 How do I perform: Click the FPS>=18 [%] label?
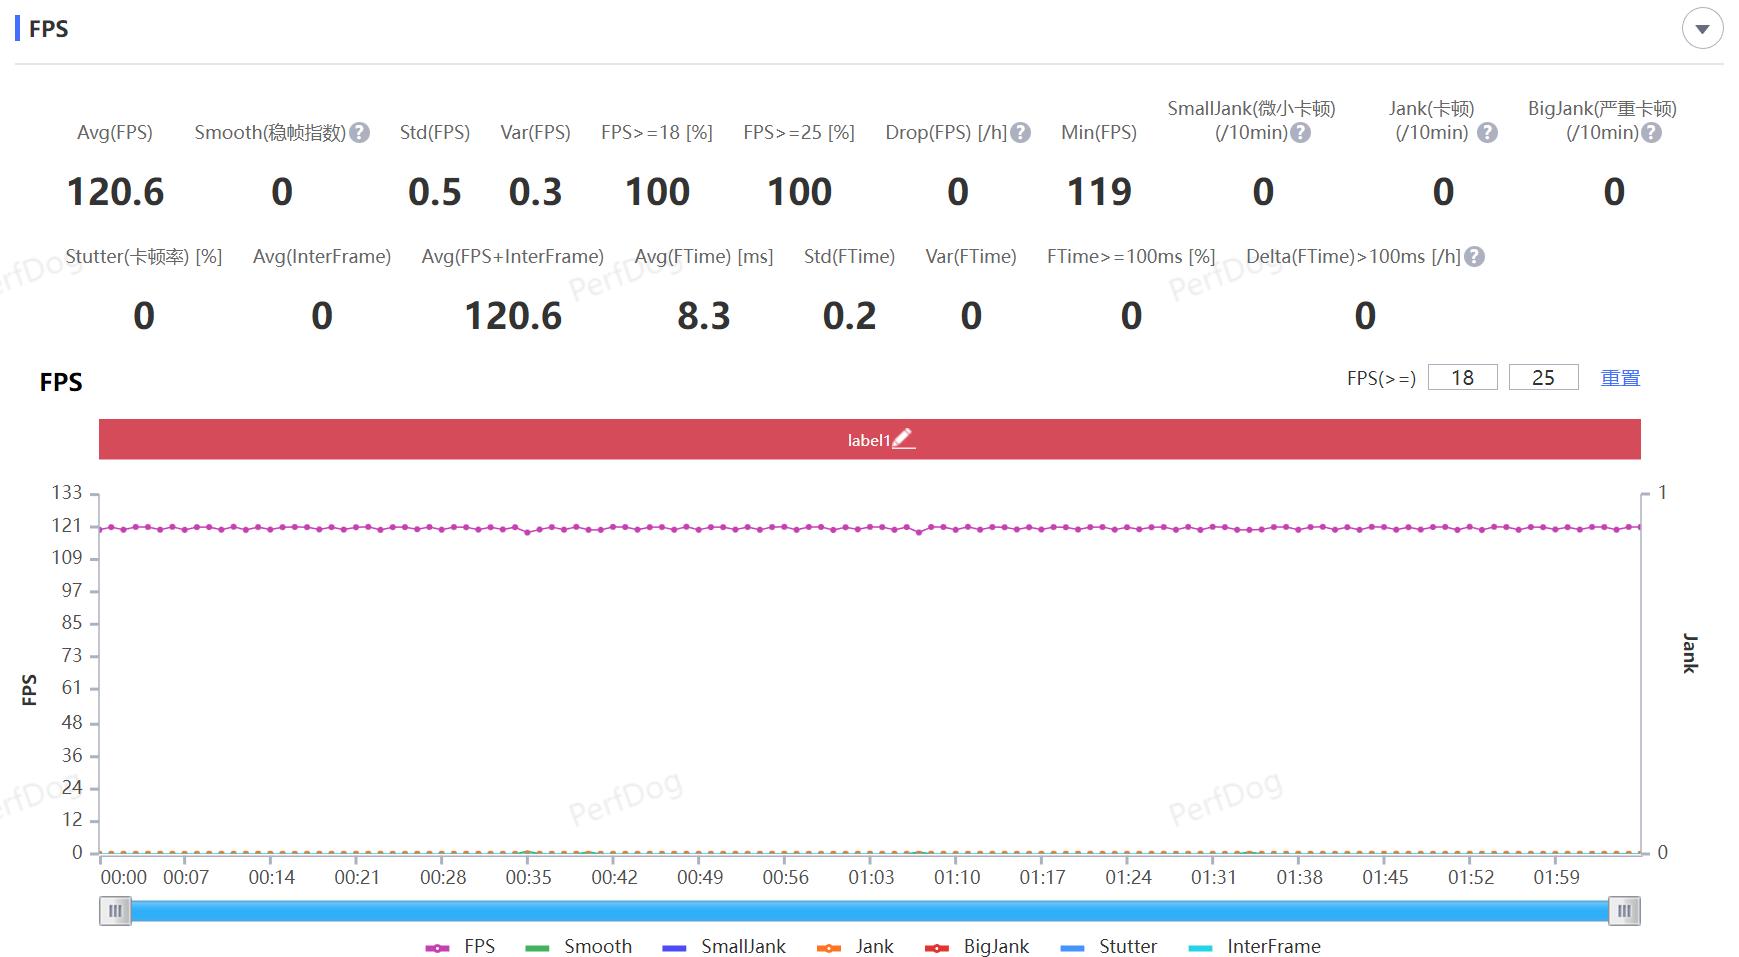coord(657,133)
